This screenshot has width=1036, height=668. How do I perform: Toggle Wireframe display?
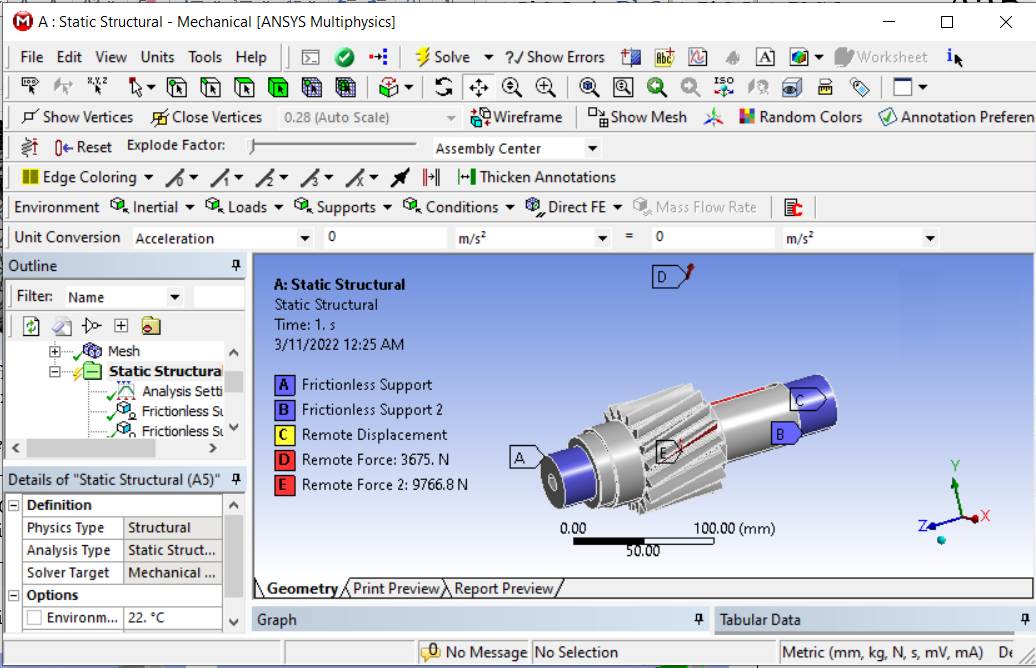[516, 118]
